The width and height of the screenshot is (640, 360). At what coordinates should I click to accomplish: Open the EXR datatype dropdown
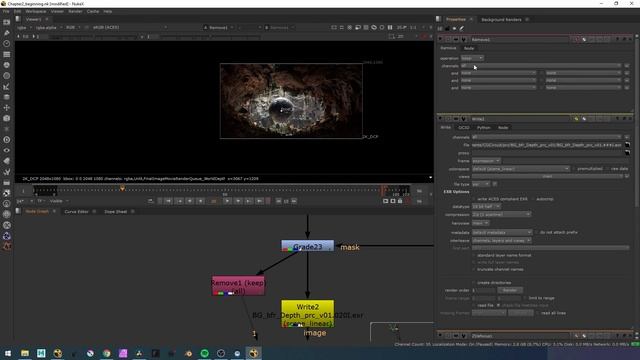(x=486, y=207)
